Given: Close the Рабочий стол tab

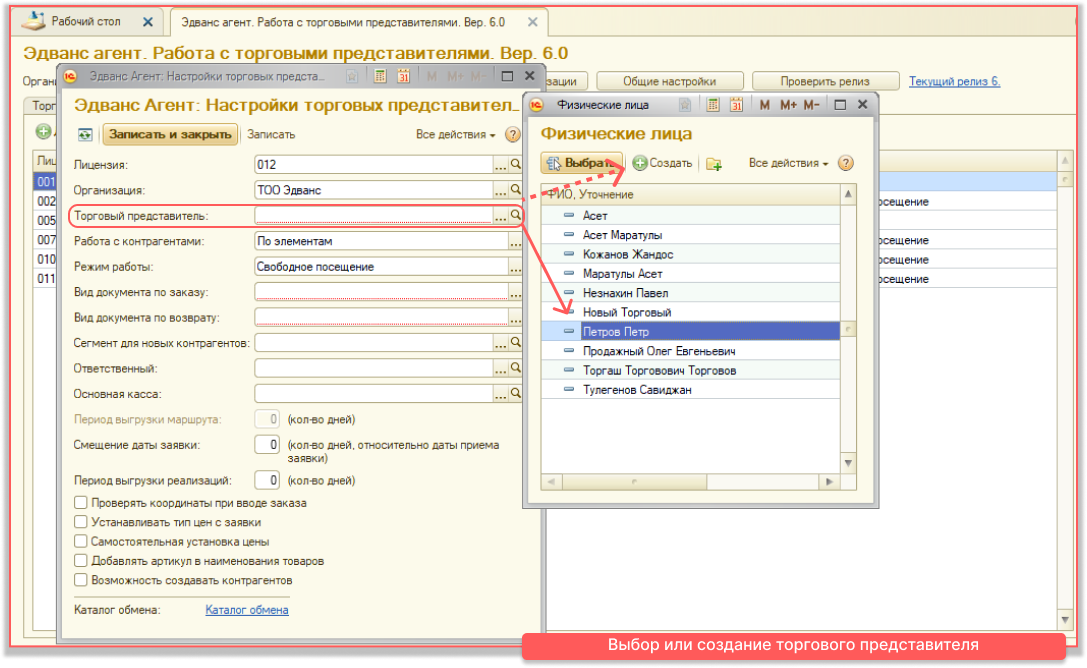Looking at the screenshot, I should tap(148, 22).
